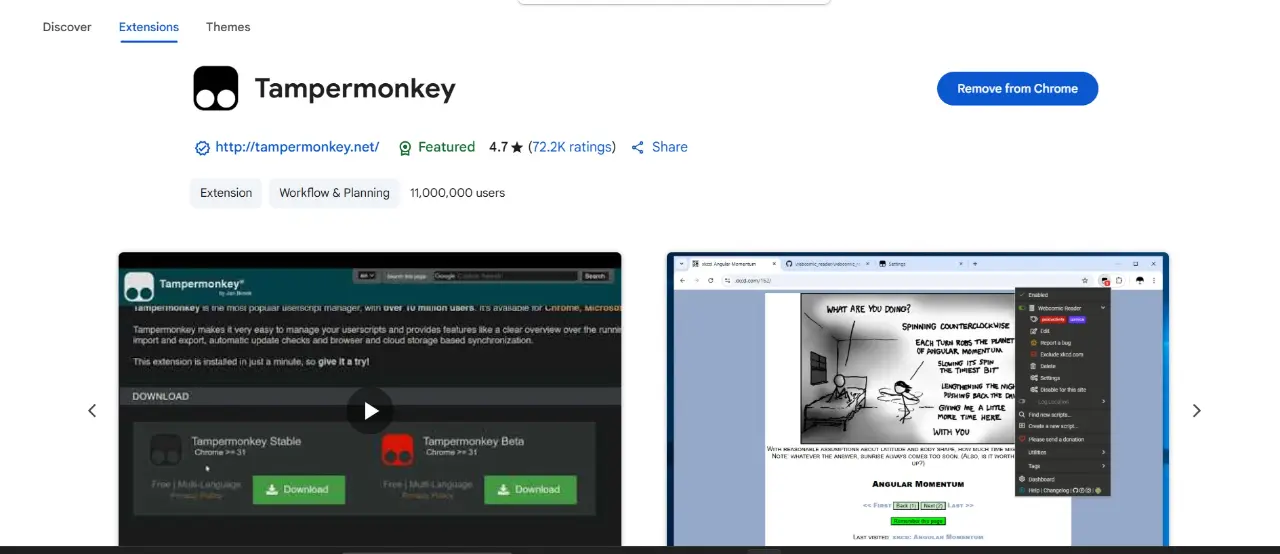Open the 72.2K ratings link
The image size is (1280, 554).
click(572, 147)
